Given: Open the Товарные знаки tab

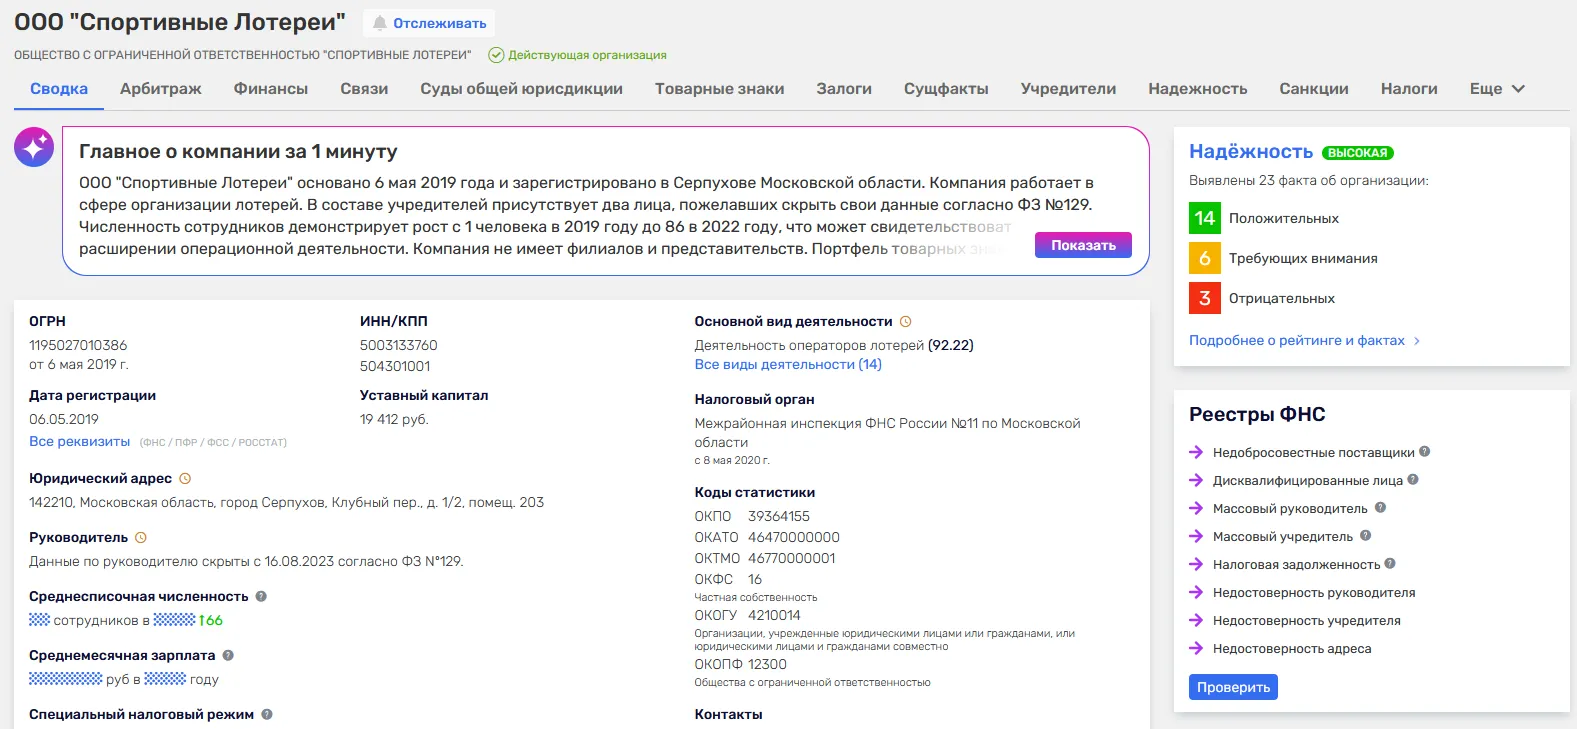Looking at the screenshot, I should 720,89.
